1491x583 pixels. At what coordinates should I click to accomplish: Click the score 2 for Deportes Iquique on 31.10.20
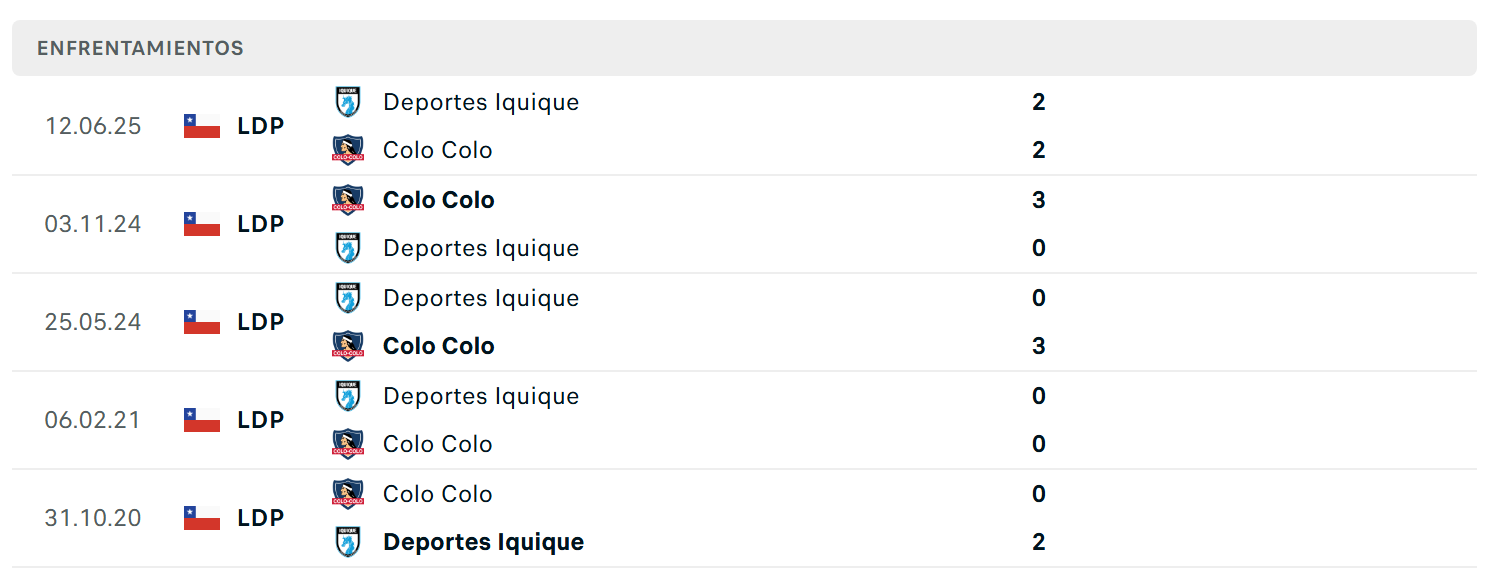[x=1039, y=542]
